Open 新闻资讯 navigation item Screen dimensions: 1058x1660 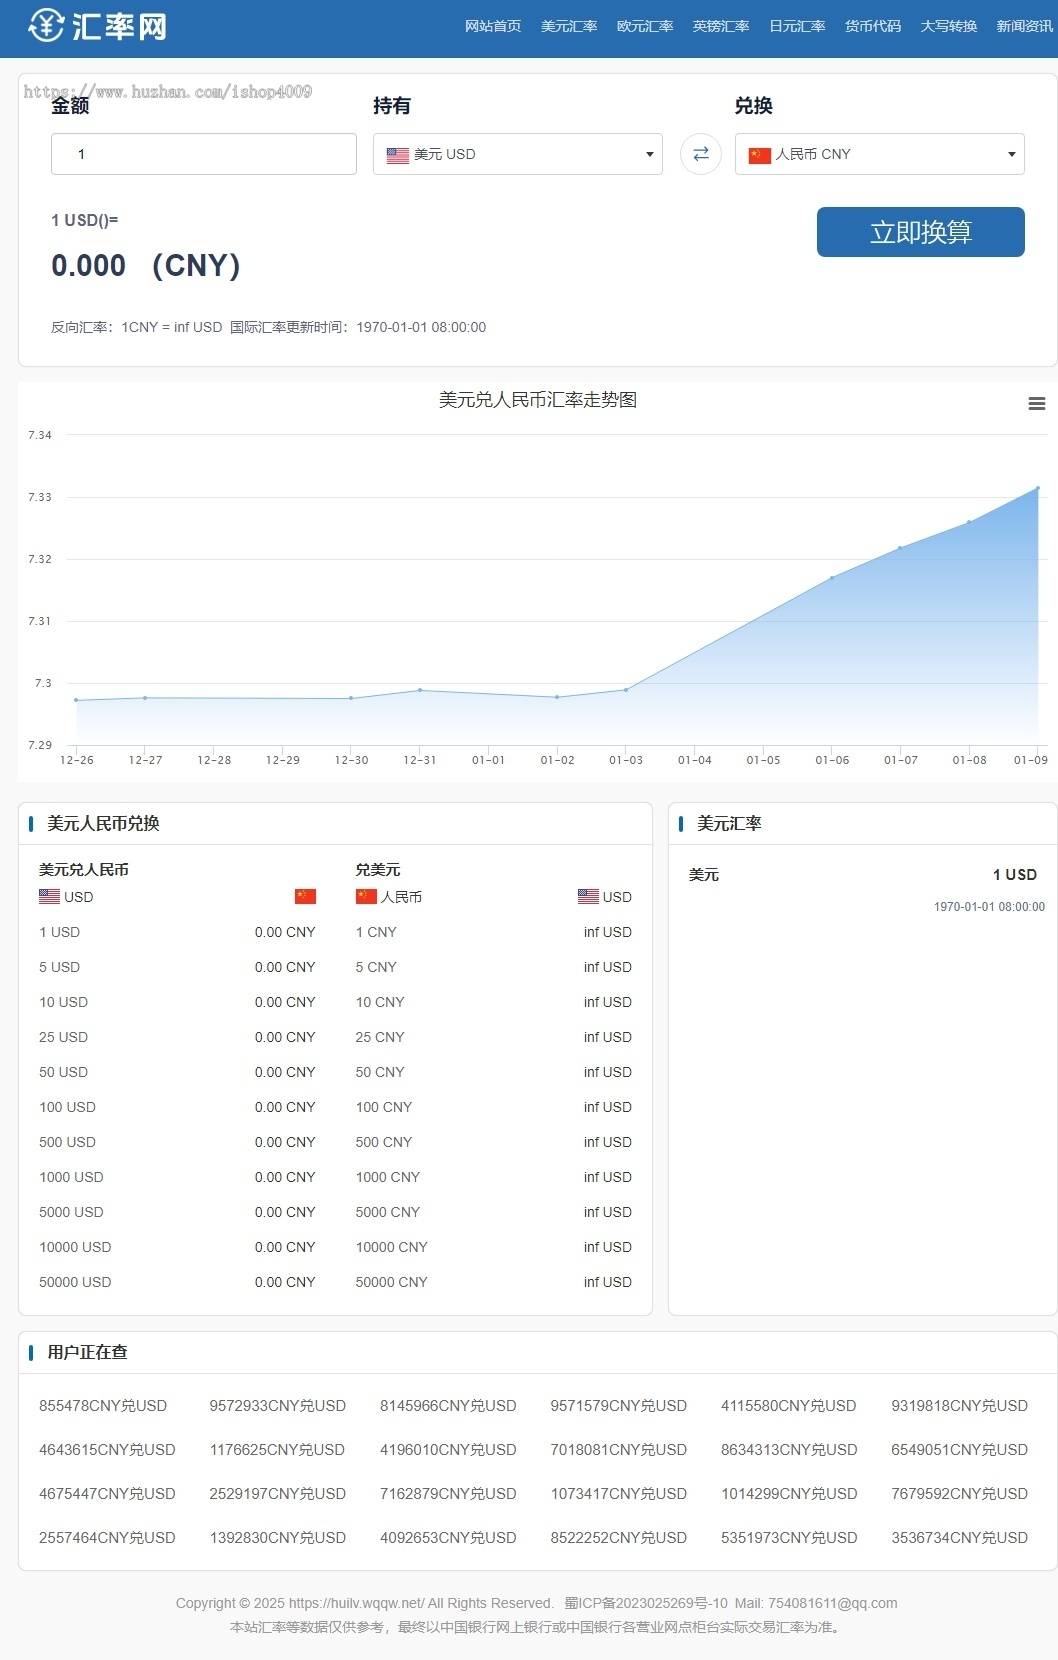(x=1025, y=26)
